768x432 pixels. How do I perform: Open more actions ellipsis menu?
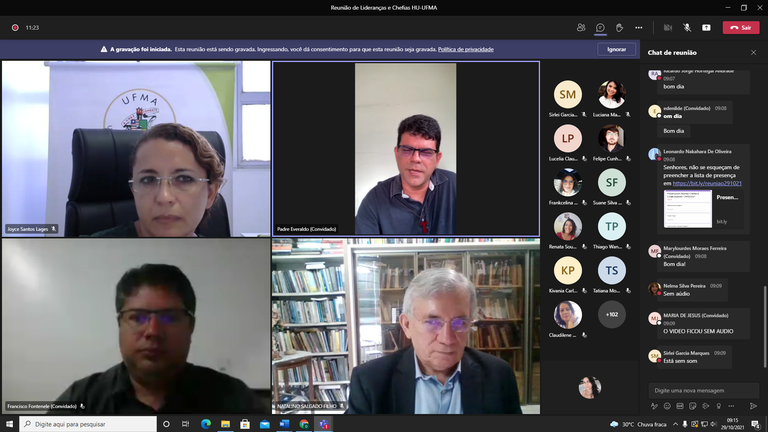639,28
